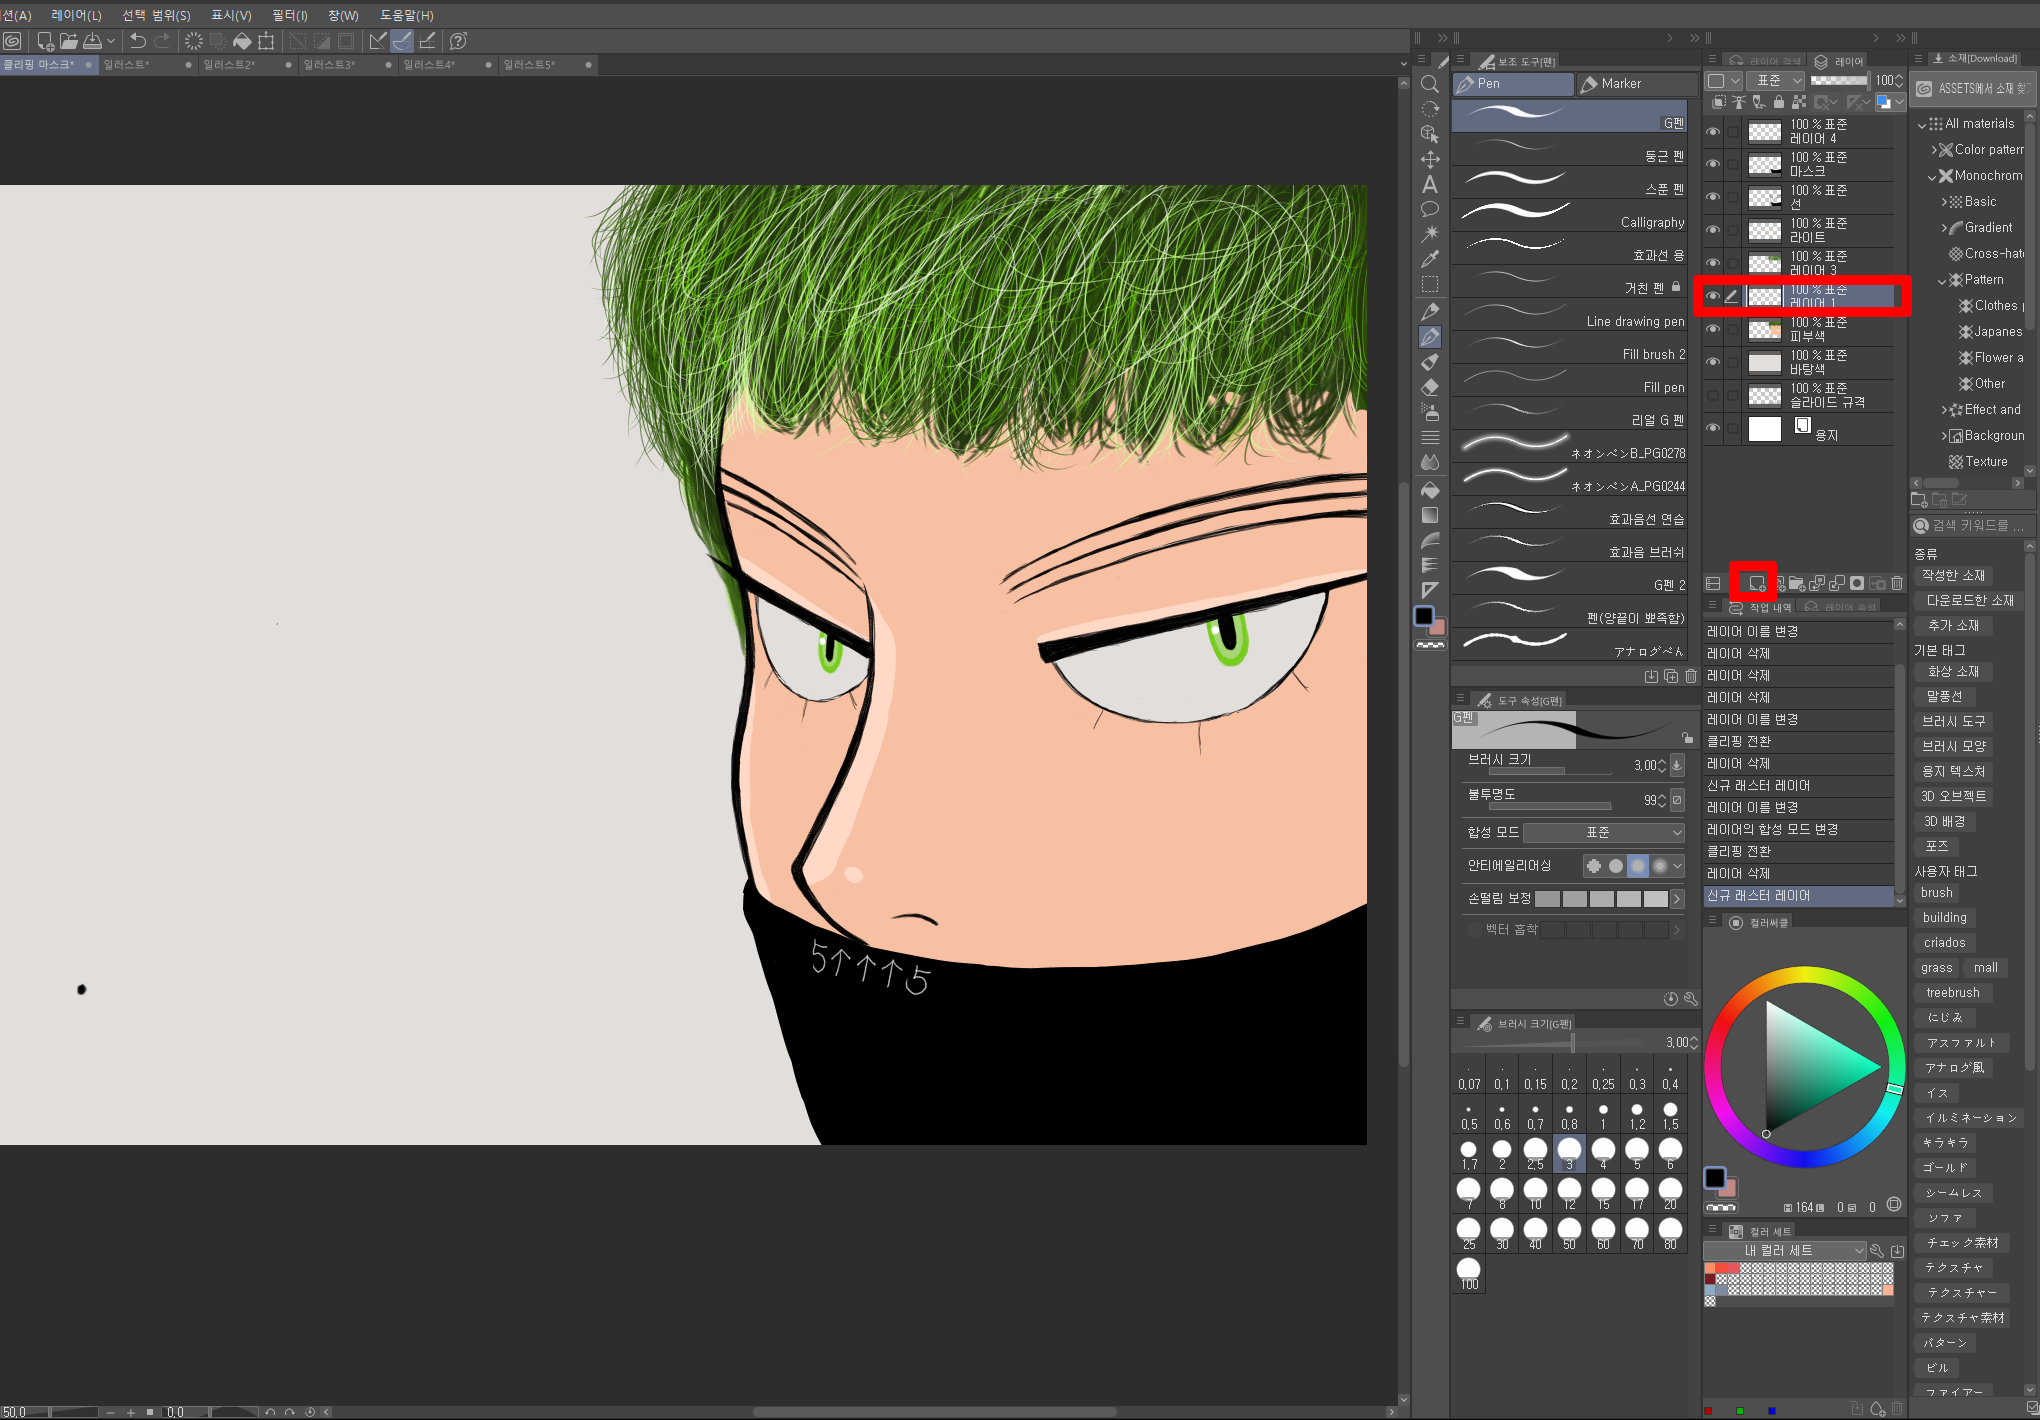Image resolution: width=2040 pixels, height=1420 pixels.
Task: Show the 슬라이드 규격 layer
Action: pos(1713,395)
